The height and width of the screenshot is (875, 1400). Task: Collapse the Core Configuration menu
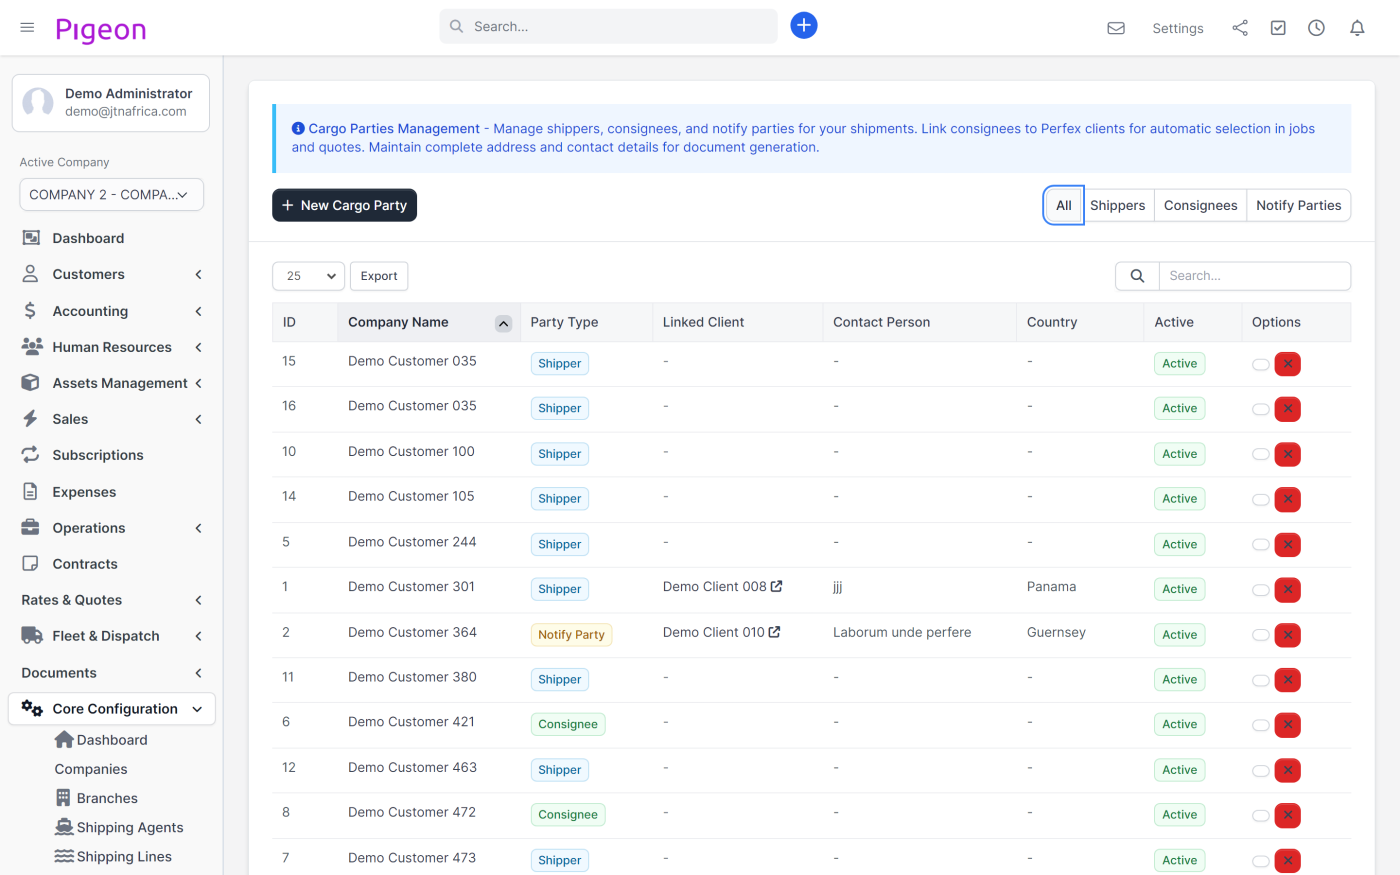[x=111, y=709]
